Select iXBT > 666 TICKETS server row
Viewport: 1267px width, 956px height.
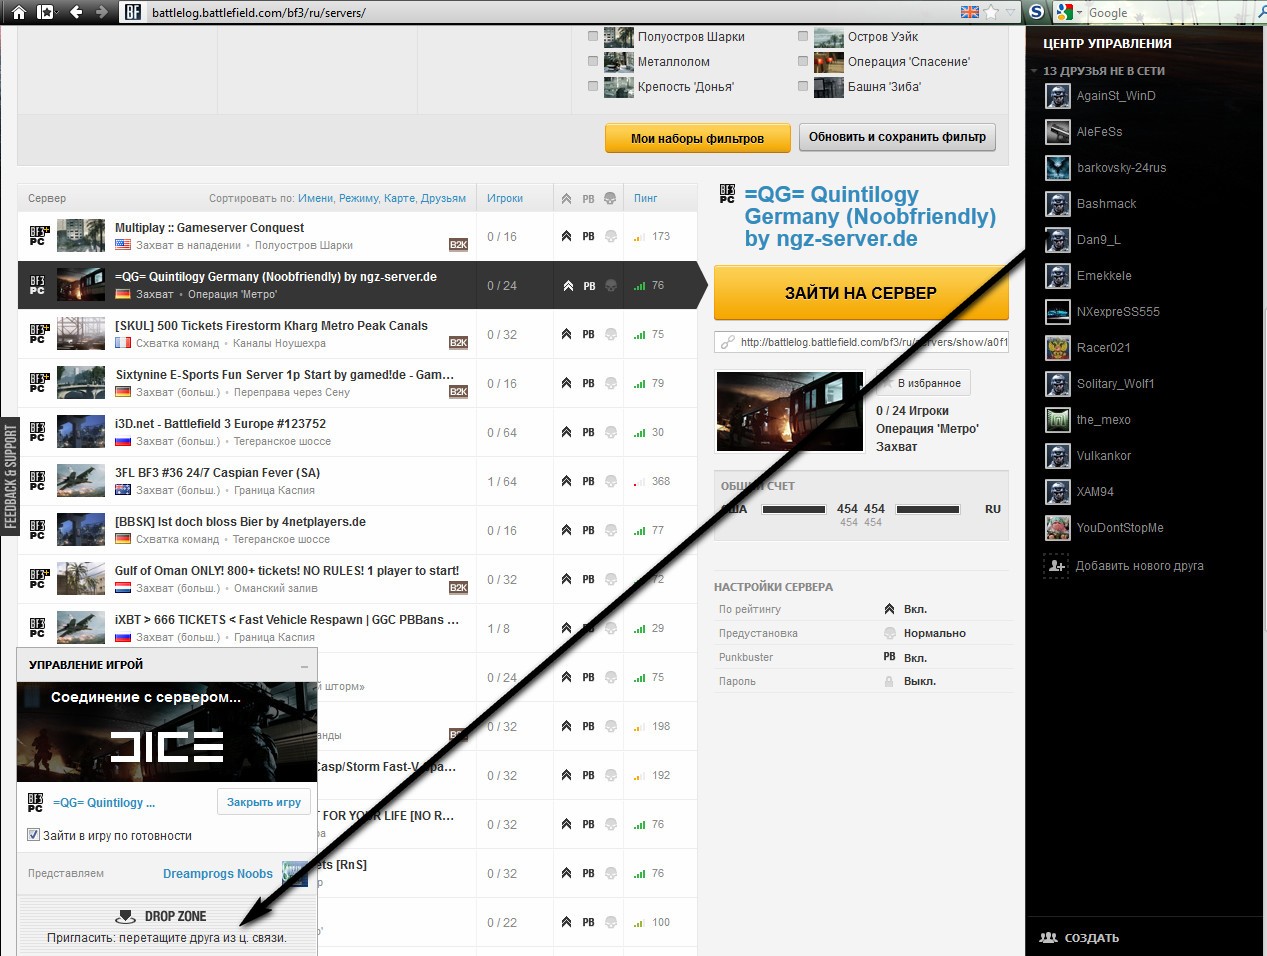pyautogui.click(x=357, y=628)
